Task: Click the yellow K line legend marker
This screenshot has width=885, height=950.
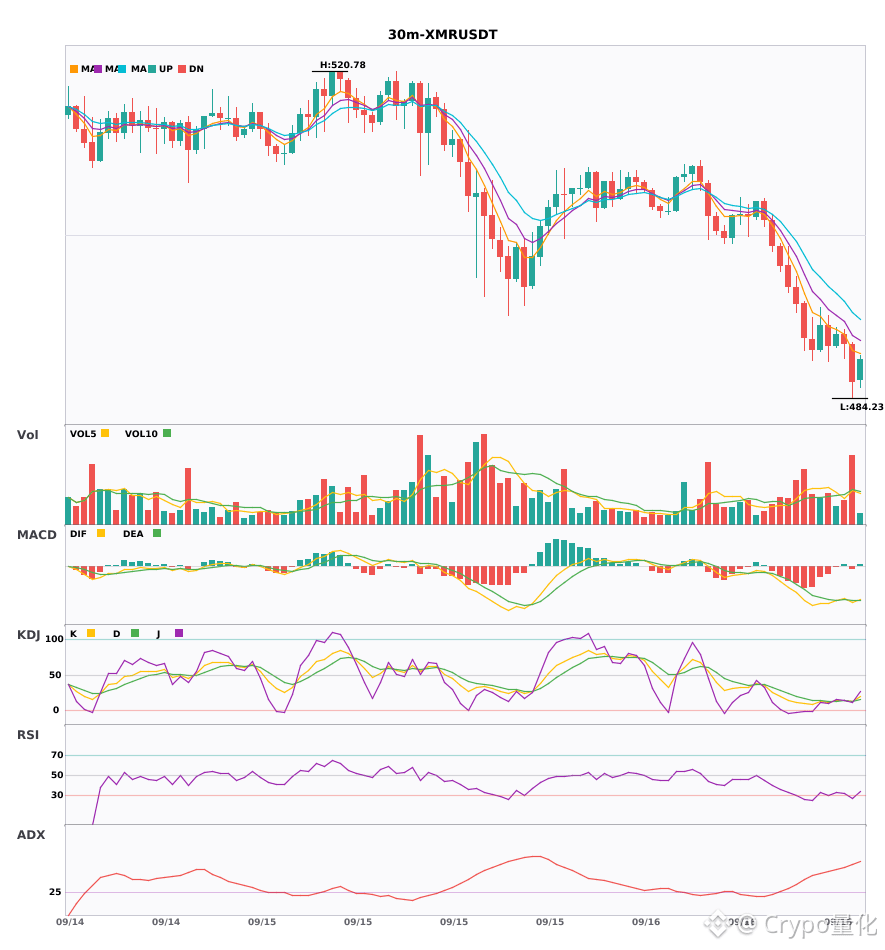Action: tap(91, 633)
